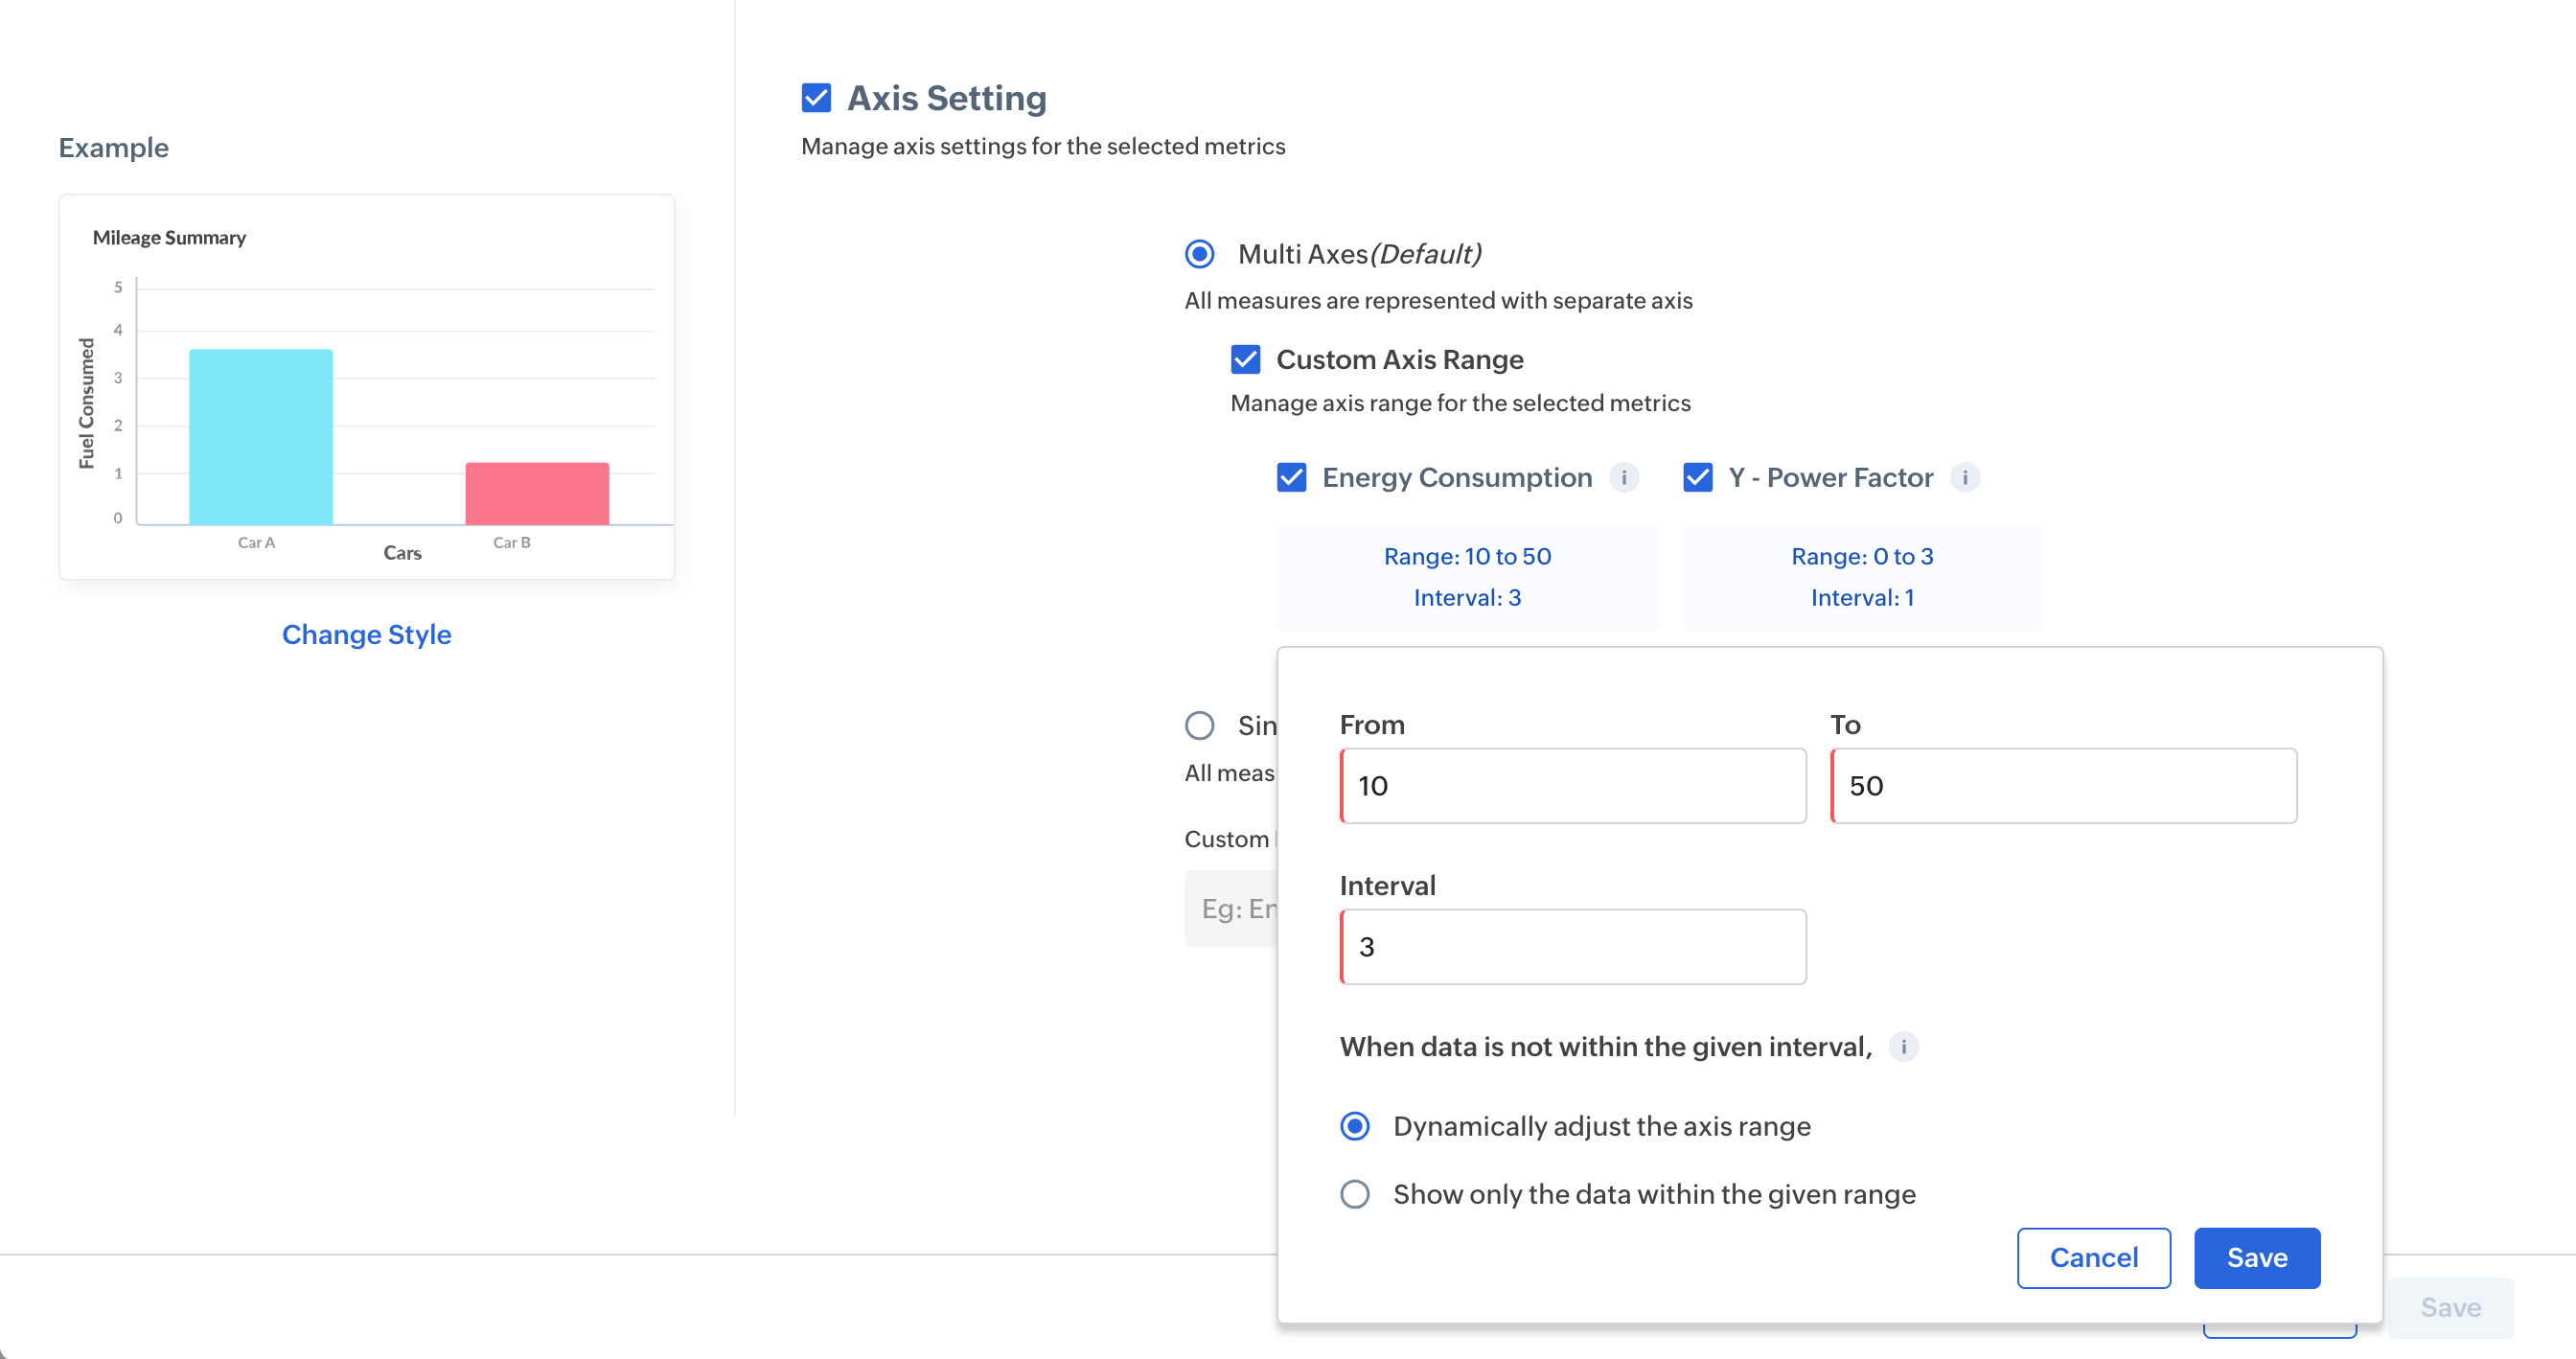The height and width of the screenshot is (1359, 2576).
Task: Uncheck the Axis Setting checkbox
Action: pyautogui.click(x=816, y=98)
